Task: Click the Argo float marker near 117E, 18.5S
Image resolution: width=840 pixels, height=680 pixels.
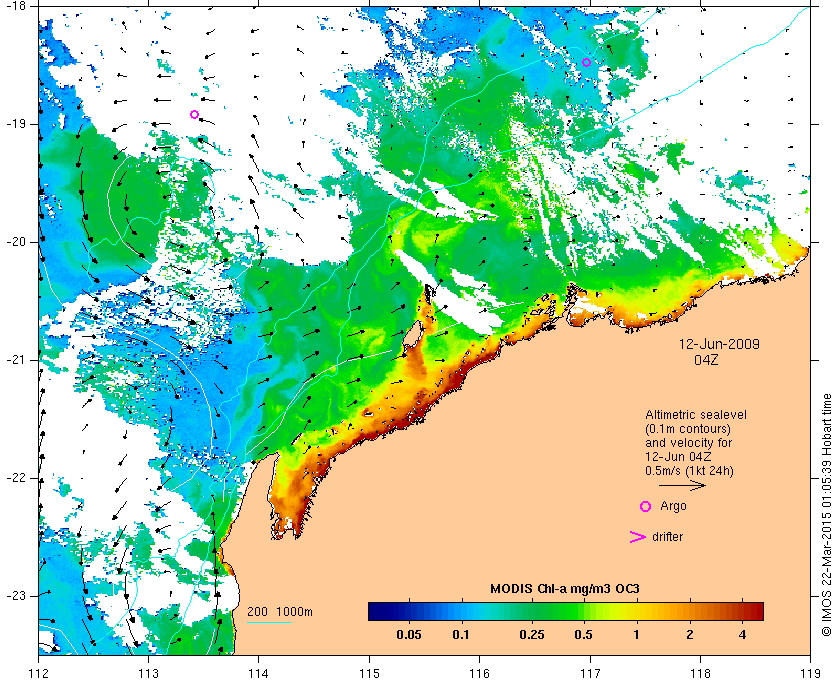Action: tap(586, 62)
